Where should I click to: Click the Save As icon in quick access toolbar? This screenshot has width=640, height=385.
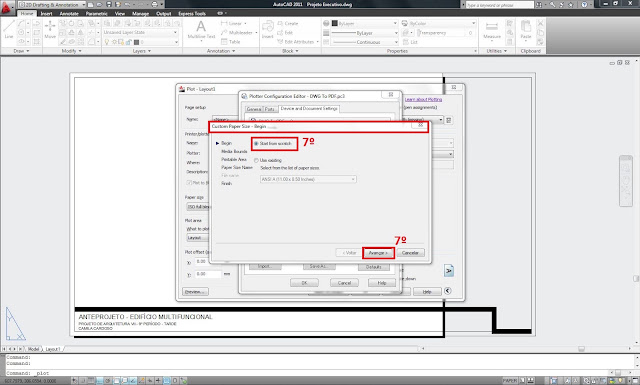tap(118, 4)
